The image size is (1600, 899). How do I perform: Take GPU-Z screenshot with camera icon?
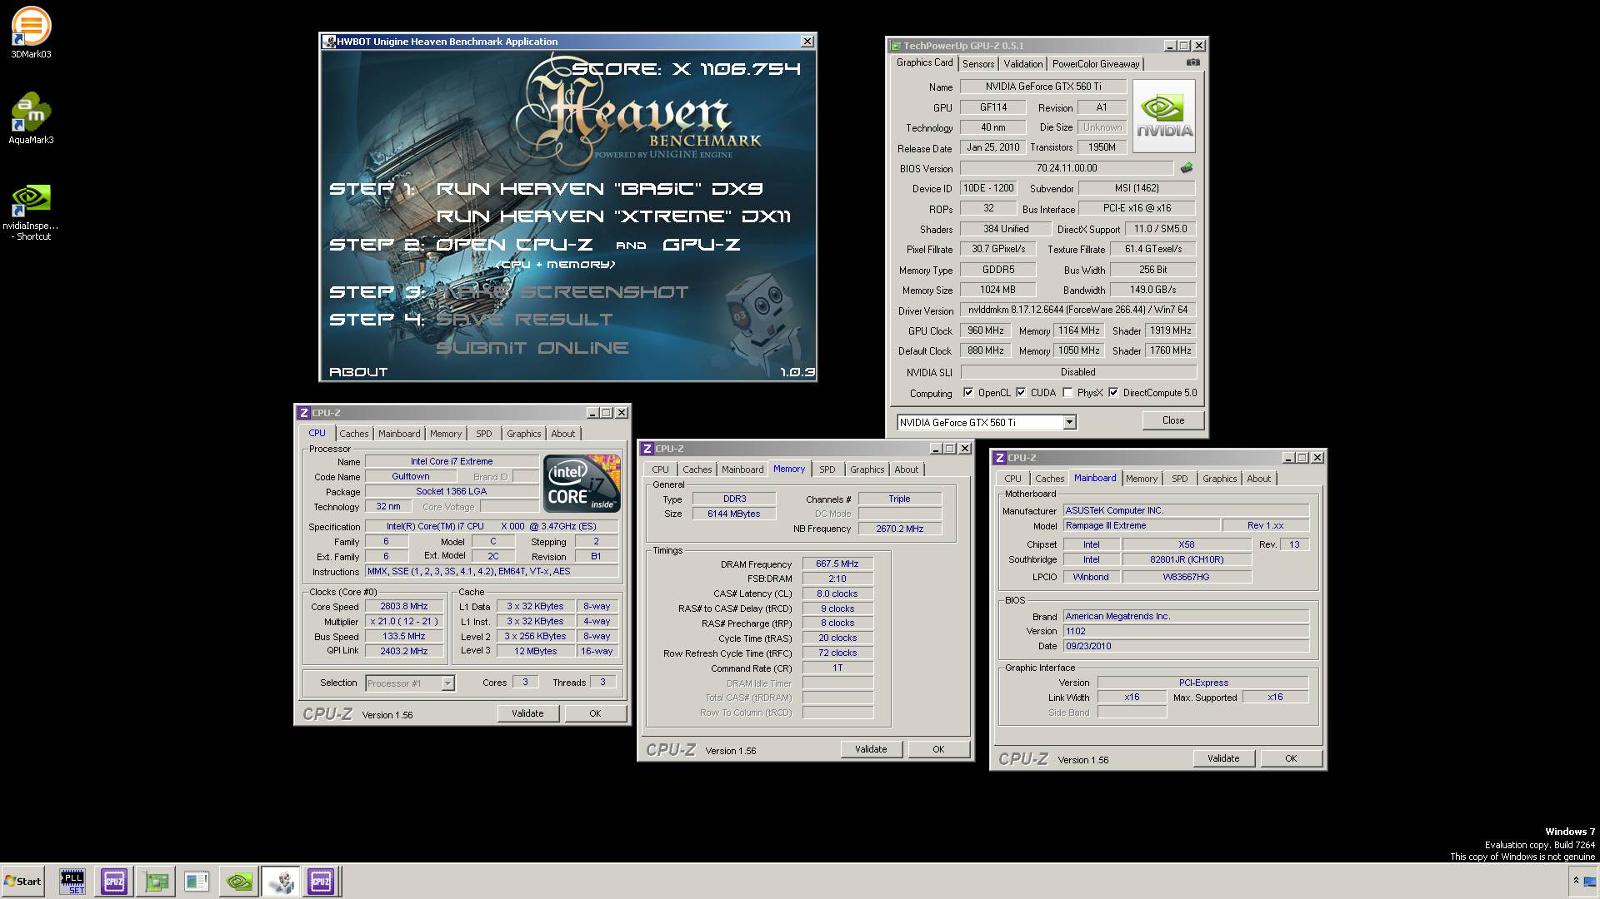pos(1193,62)
